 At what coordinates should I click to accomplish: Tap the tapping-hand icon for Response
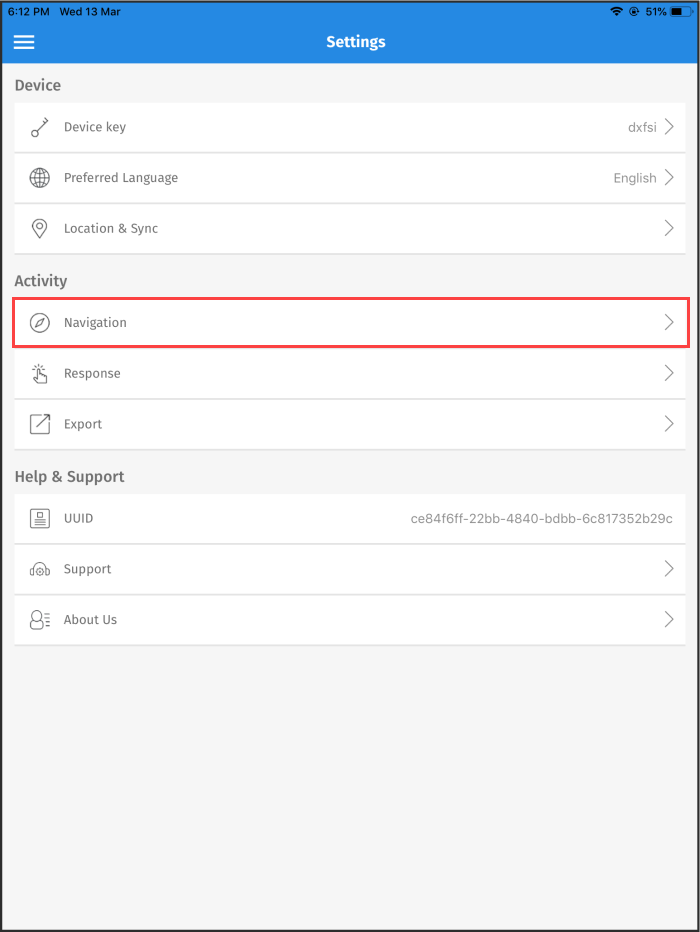coord(39,373)
